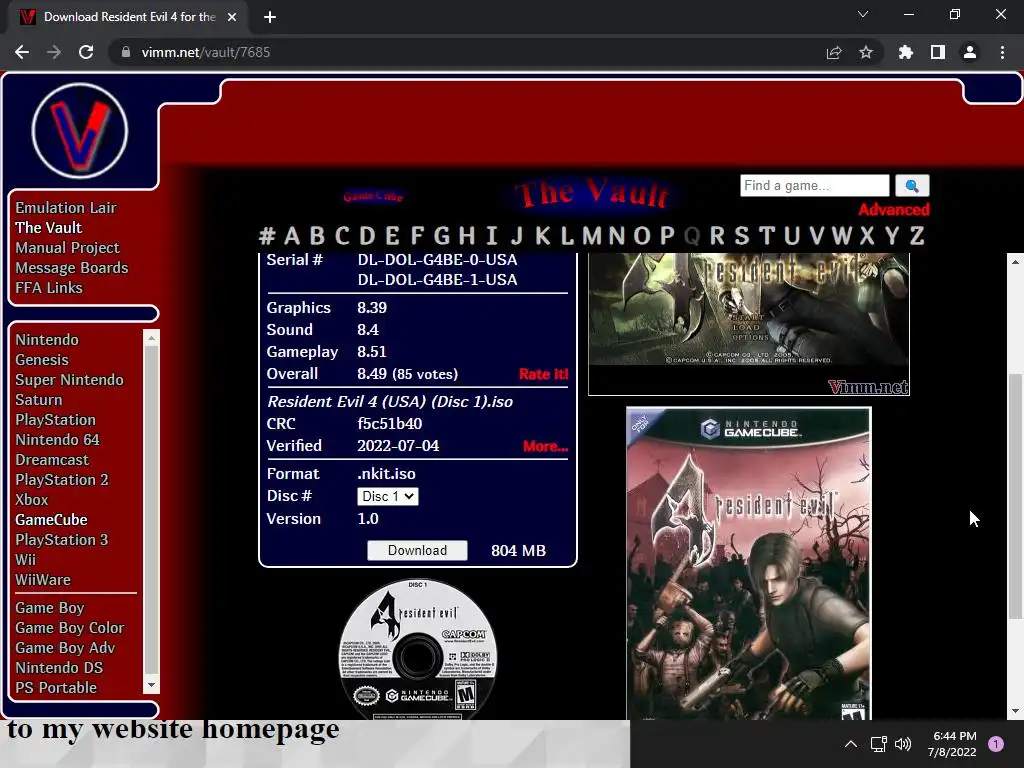
Task: Select Saturn system in list
Action: point(39,400)
